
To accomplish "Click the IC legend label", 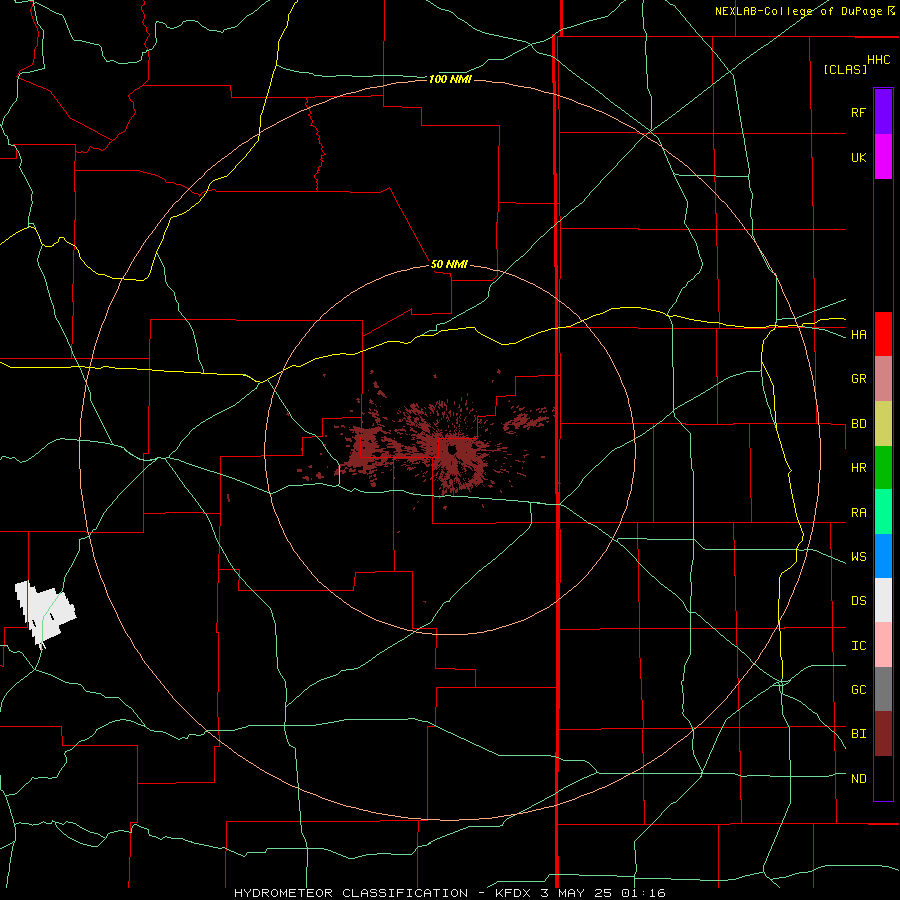I will pyautogui.click(x=858, y=646).
